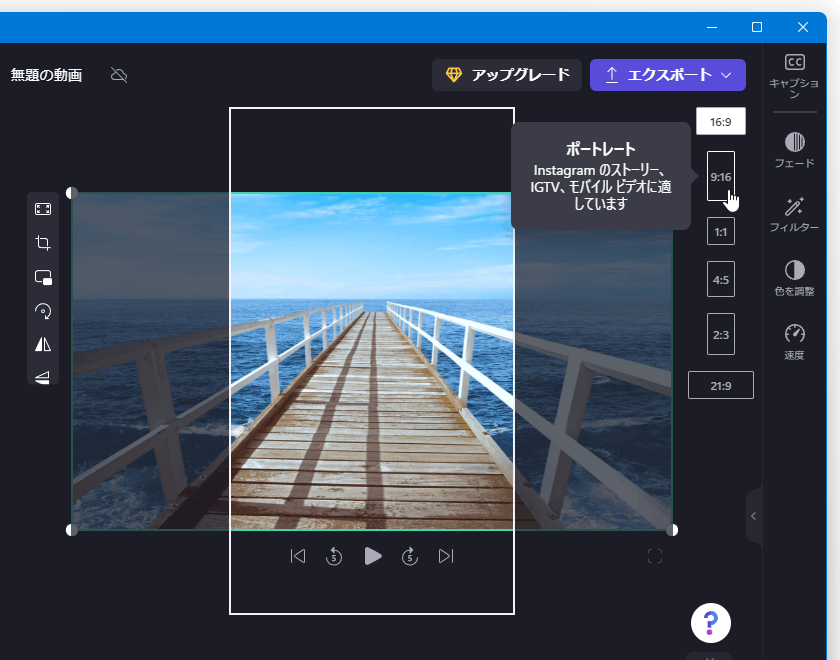Skip to the end of video
Screen dimensions: 840x660
point(446,556)
